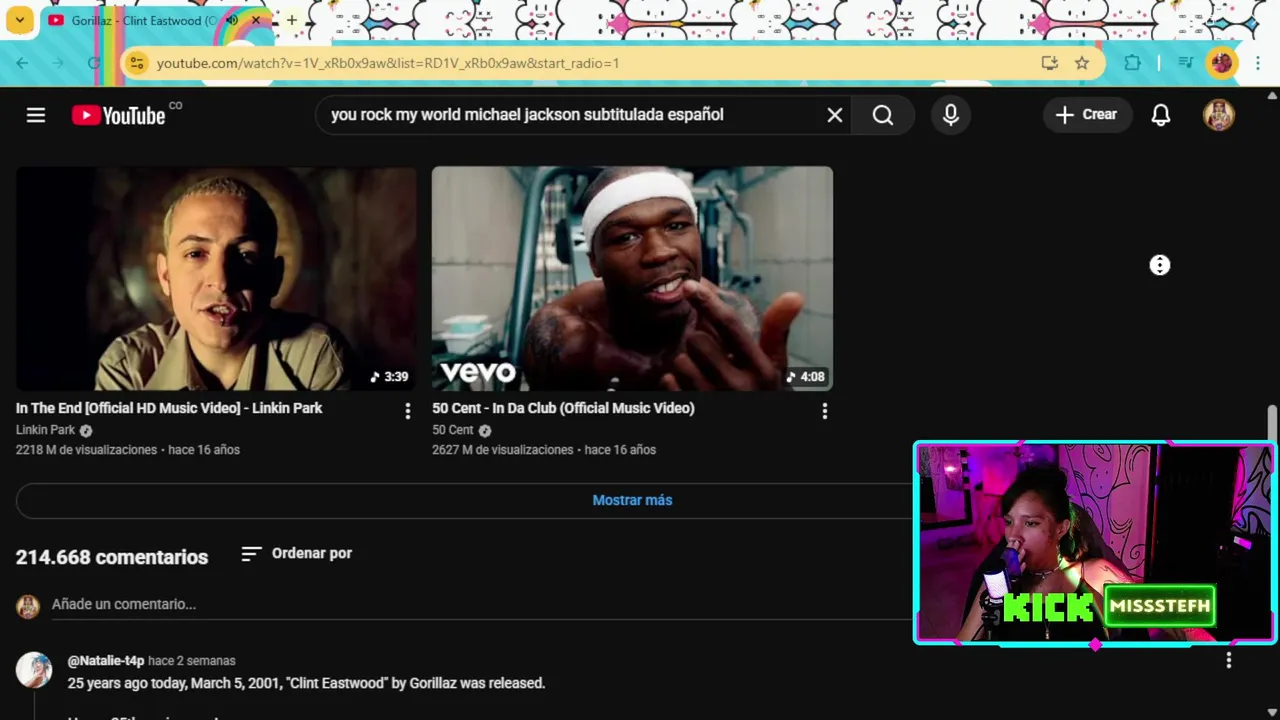Click Natalie-t4p's comment avatar
The image size is (1280, 720).
click(x=34, y=670)
